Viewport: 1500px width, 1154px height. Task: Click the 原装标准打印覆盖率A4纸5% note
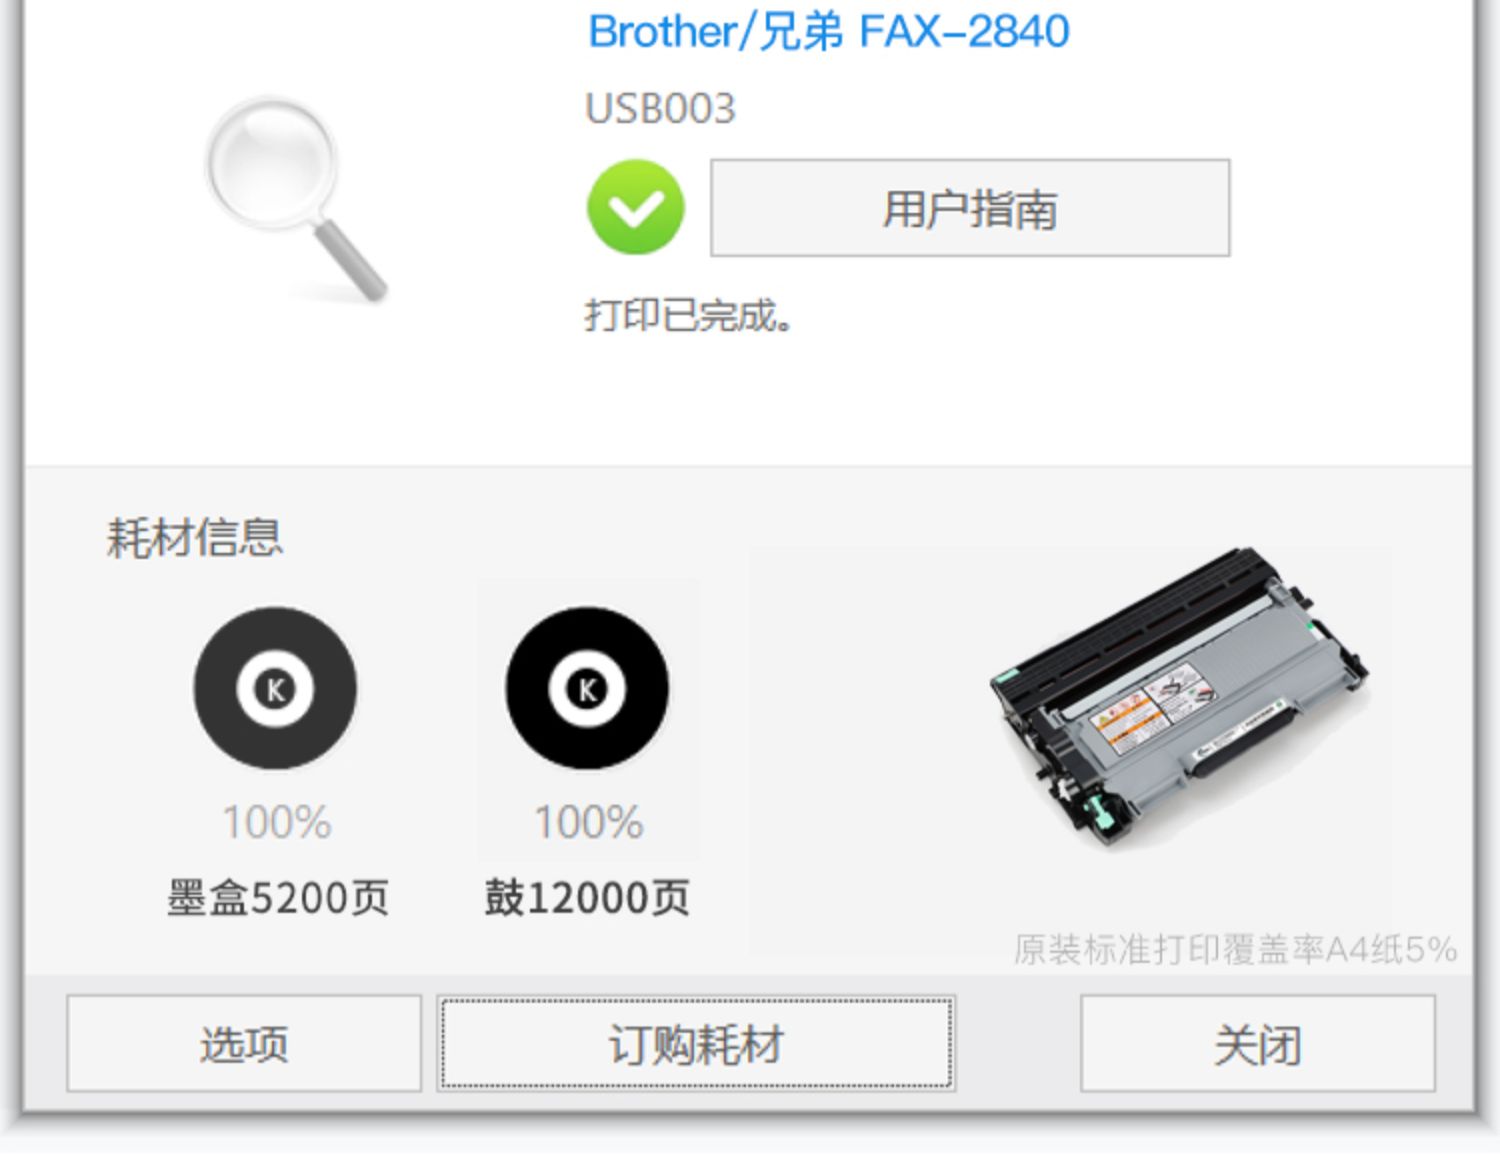pos(1235,949)
